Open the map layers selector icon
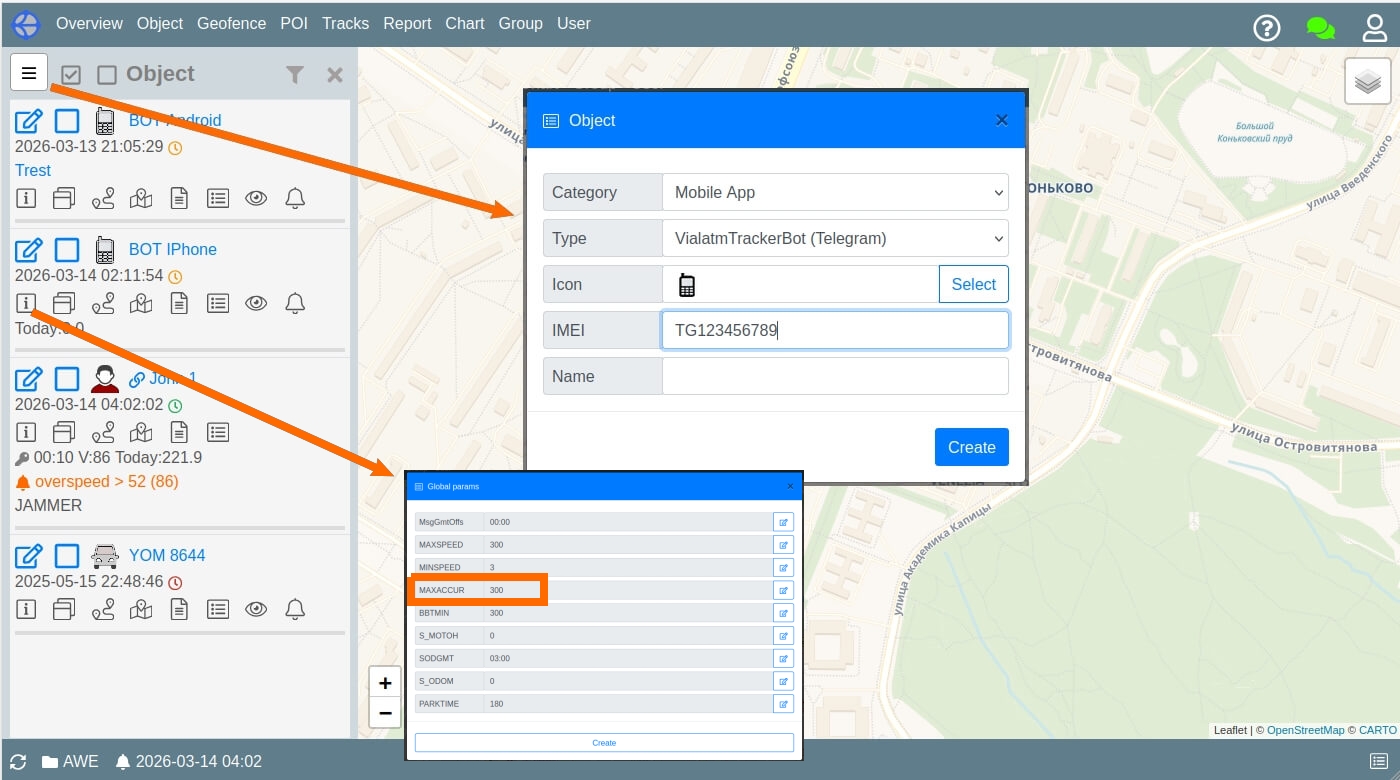This screenshot has width=1400, height=780. [x=1369, y=81]
